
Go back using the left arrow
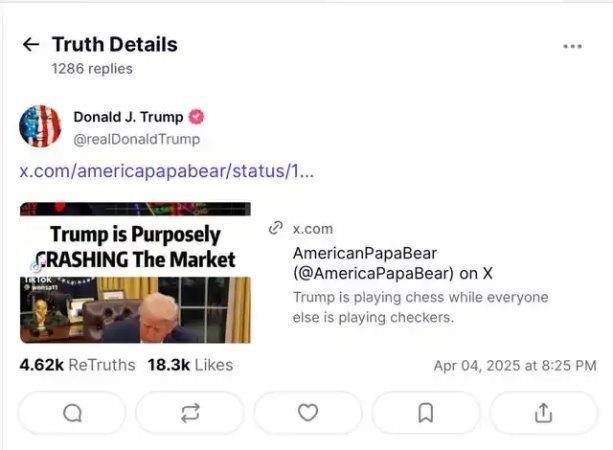coord(31,45)
